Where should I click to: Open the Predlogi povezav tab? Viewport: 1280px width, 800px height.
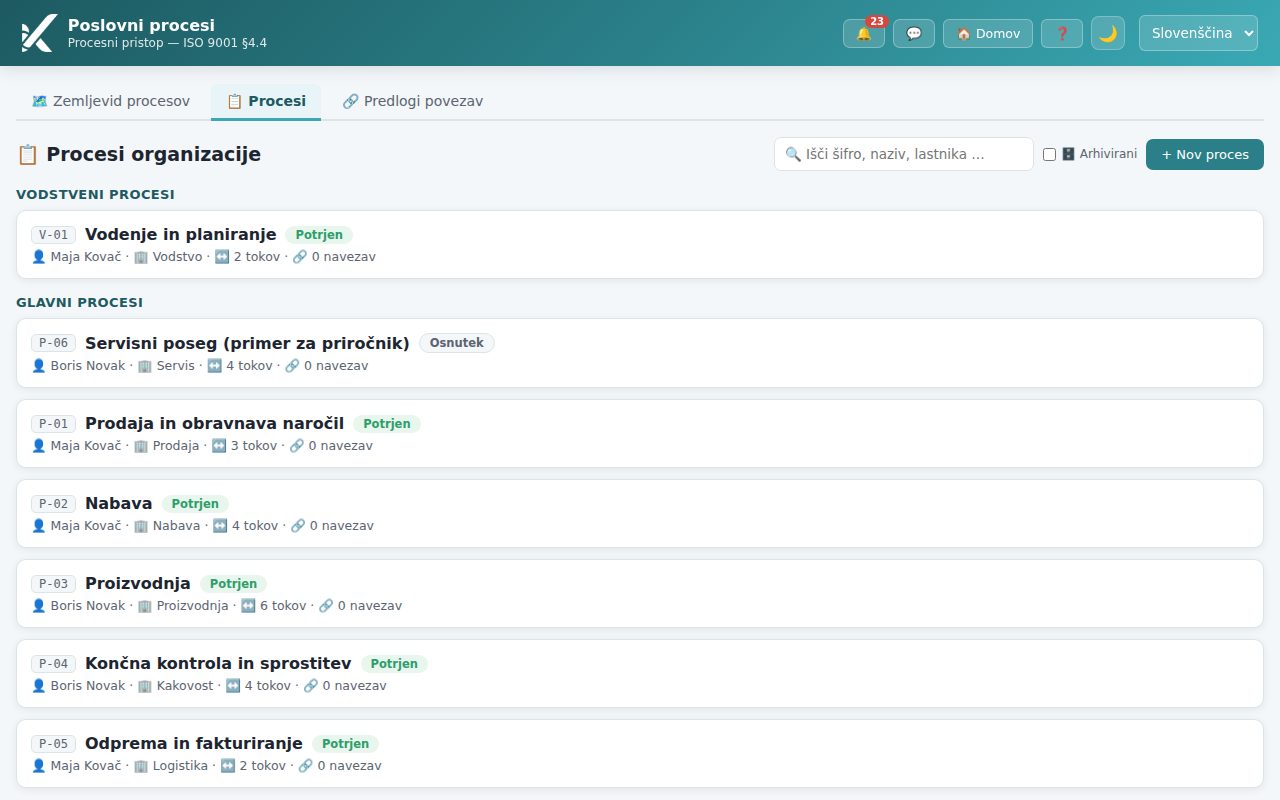413,101
